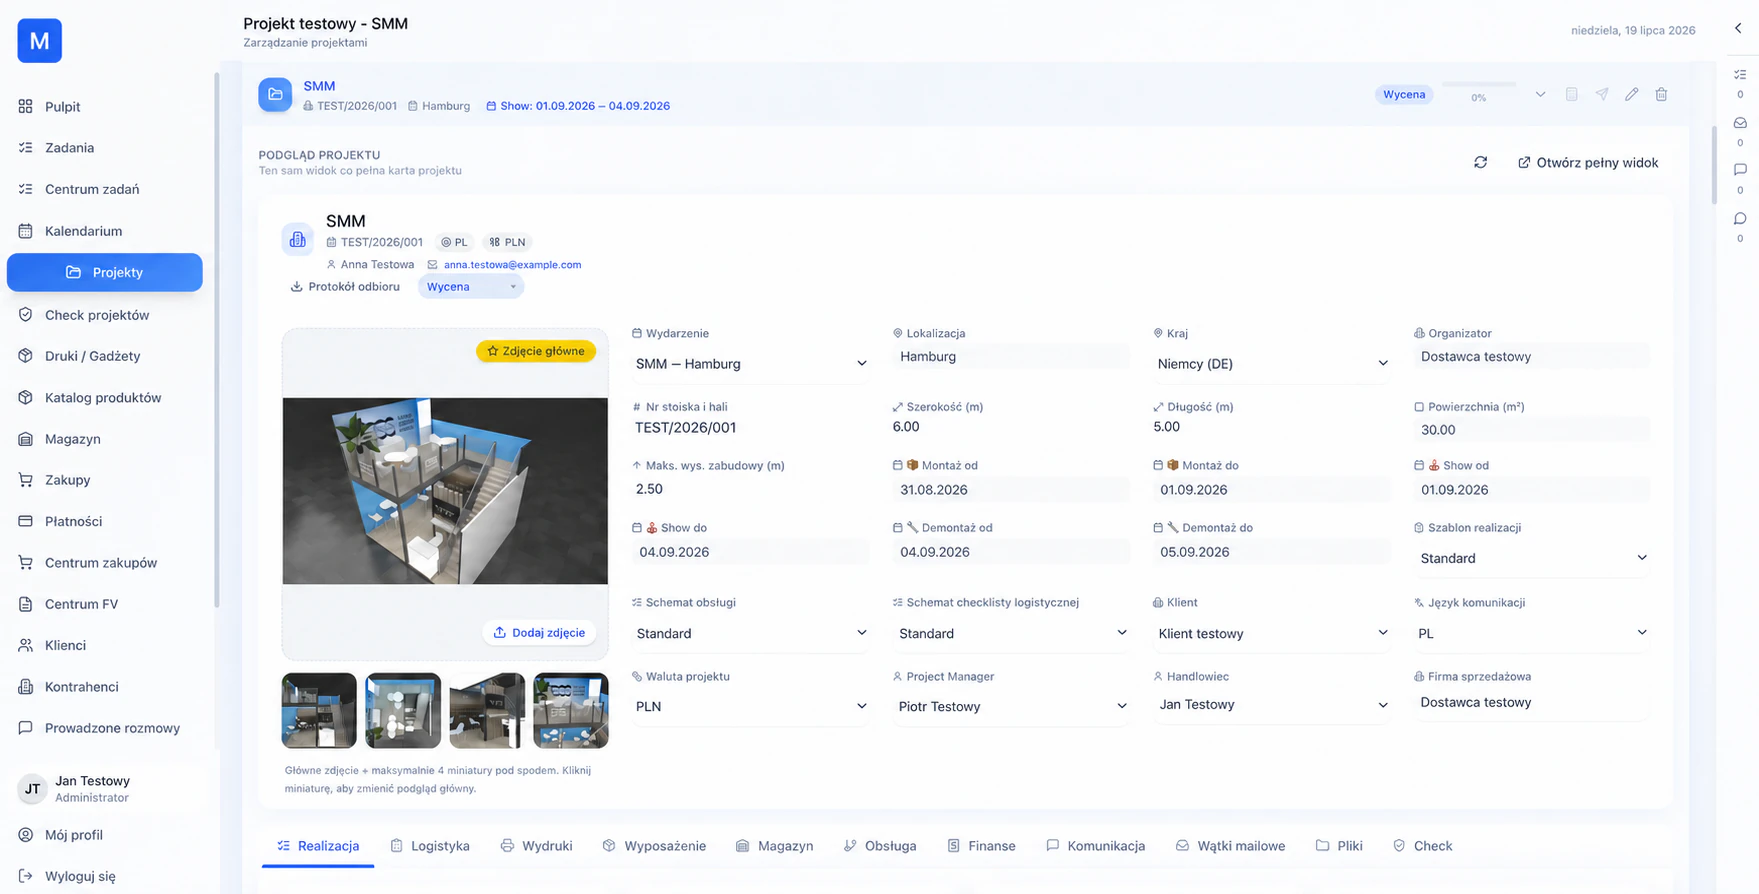
Task: Click Protokół odbioru download button
Action: tap(345, 286)
